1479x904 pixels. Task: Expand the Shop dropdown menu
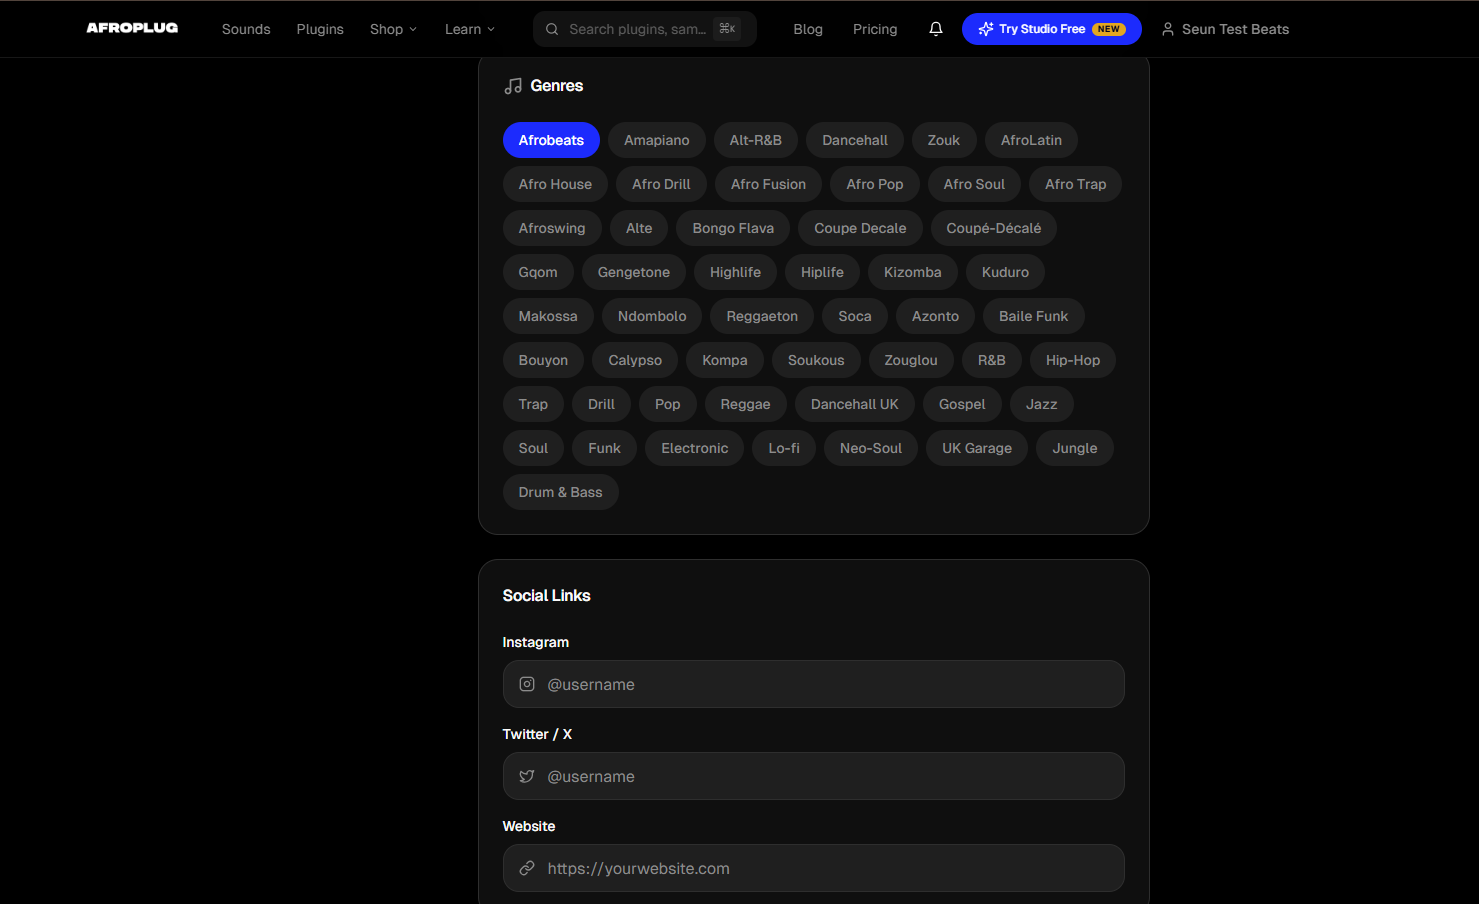coord(393,29)
